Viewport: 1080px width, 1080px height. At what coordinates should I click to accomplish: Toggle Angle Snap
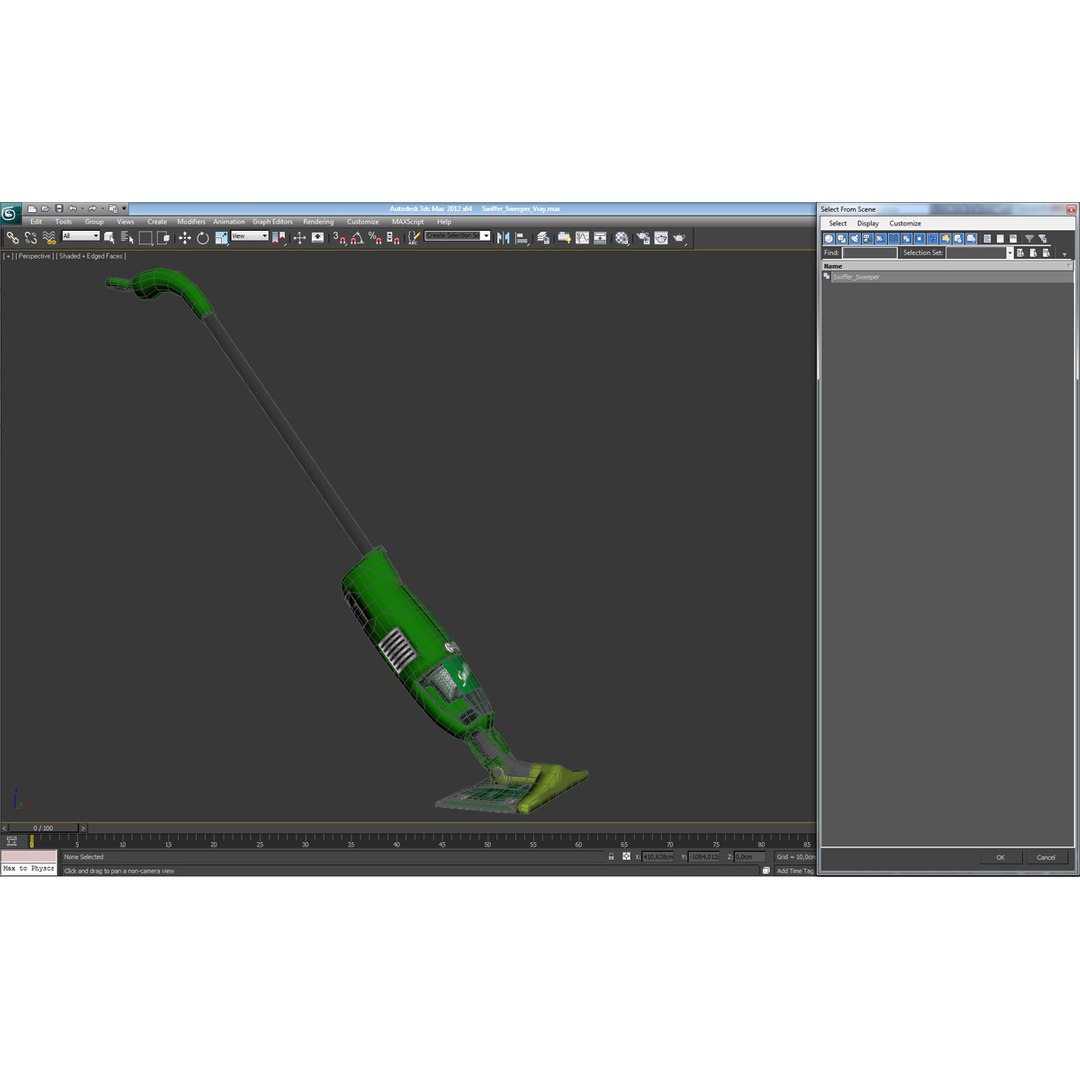click(x=357, y=238)
